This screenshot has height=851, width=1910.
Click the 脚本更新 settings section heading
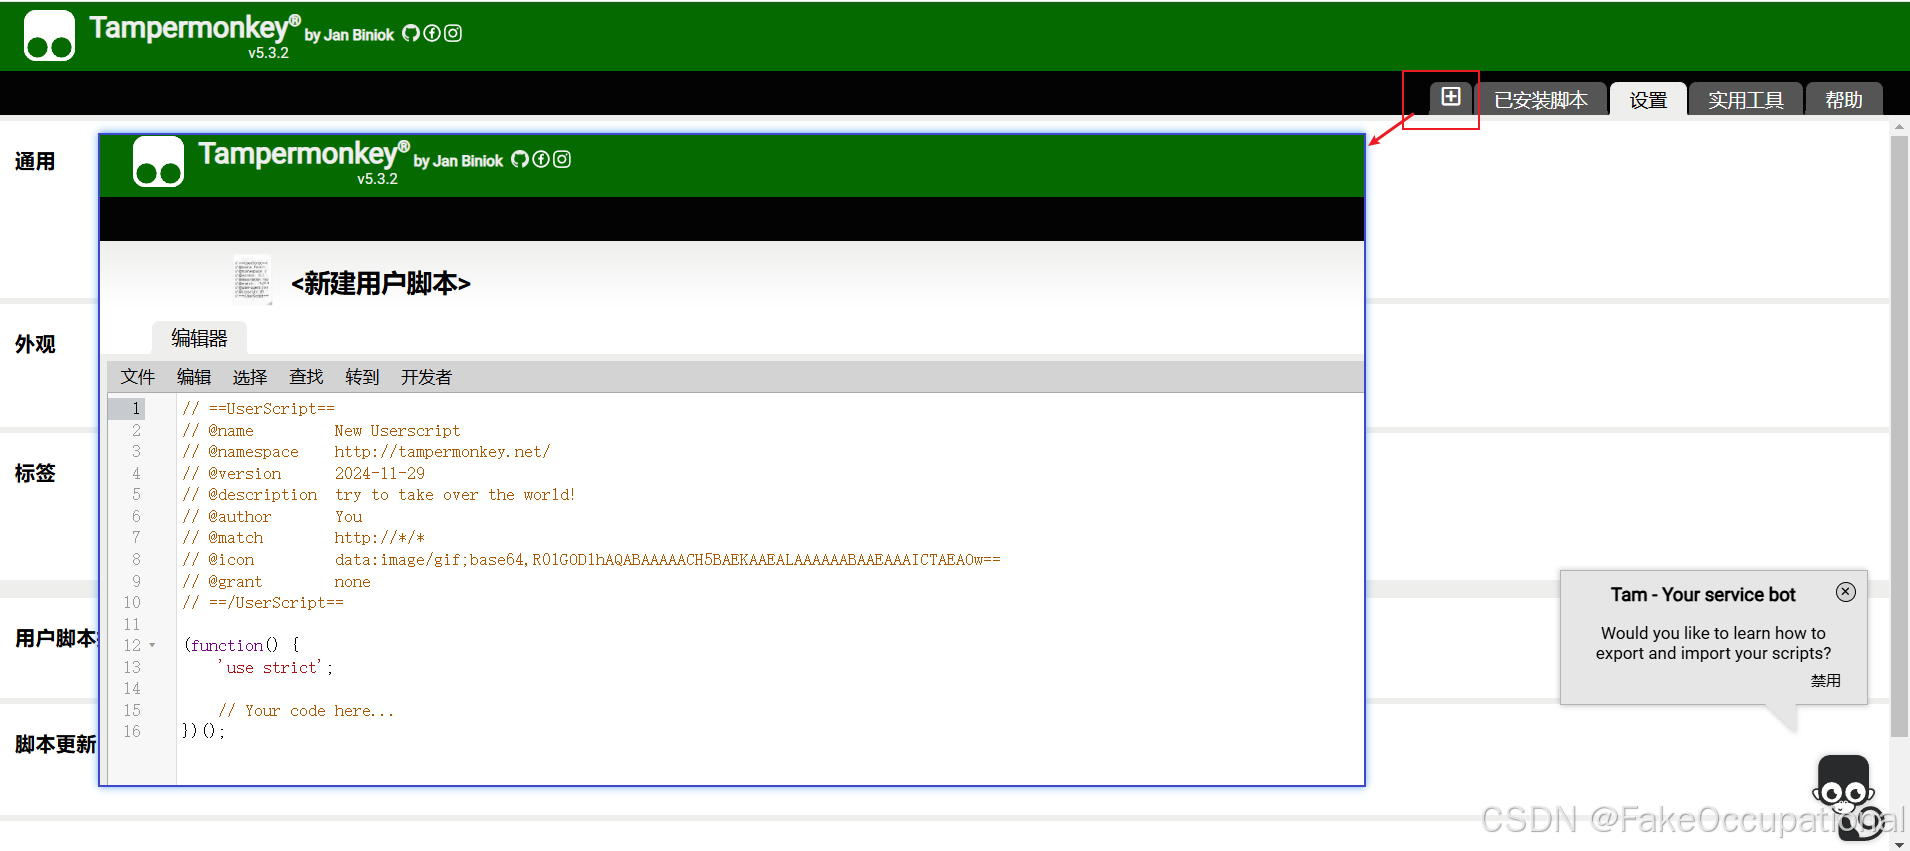pos(56,744)
